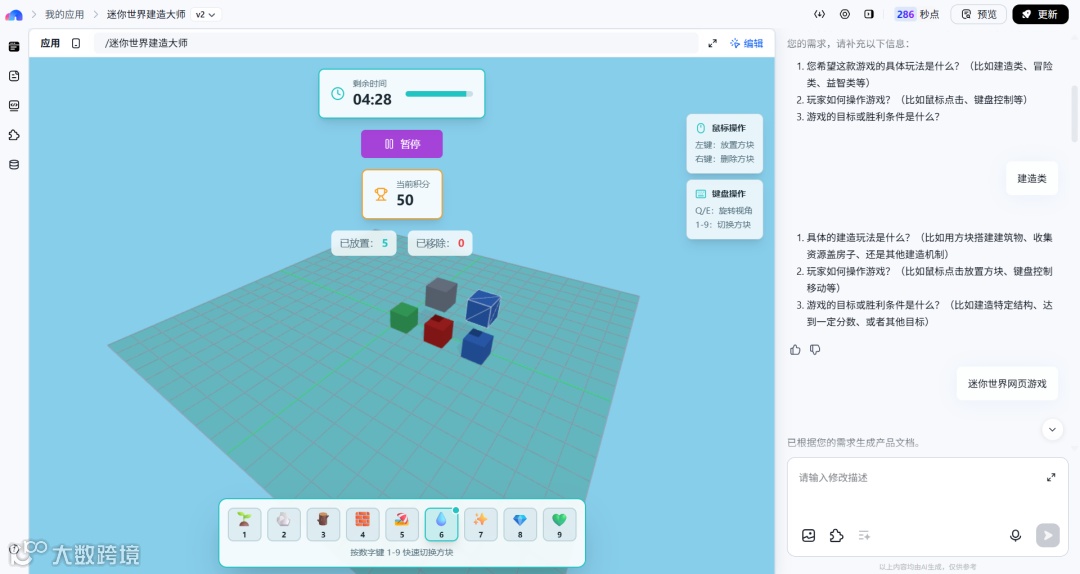Click the remaining time progress bar
Viewport: 1080px width, 574px height.
pyautogui.click(x=439, y=94)
